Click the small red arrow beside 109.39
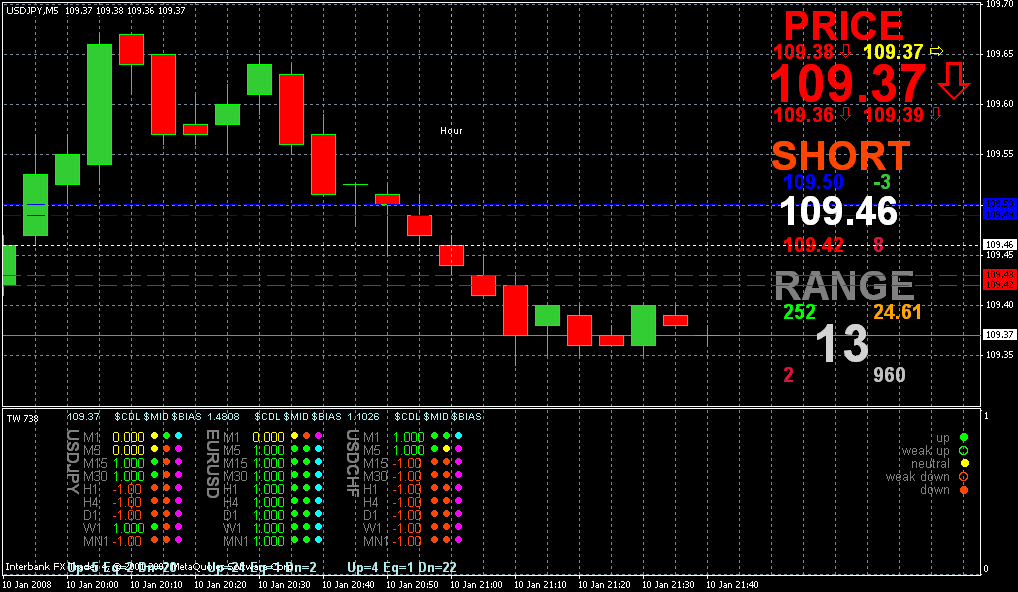Viewport: 1018px width, 592px height. coord(936,114)
